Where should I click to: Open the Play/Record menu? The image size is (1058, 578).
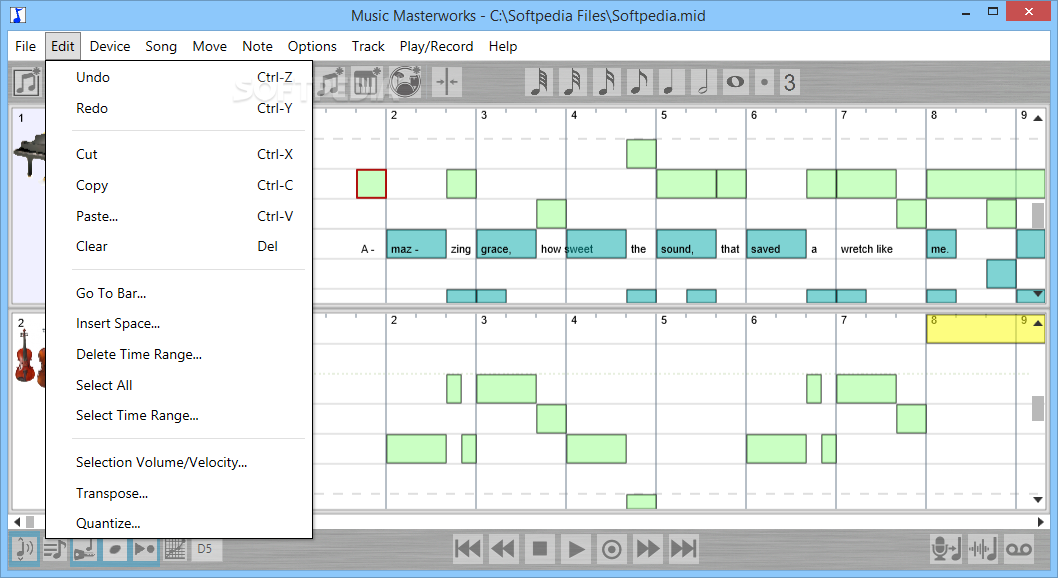(x=436, y=46)
